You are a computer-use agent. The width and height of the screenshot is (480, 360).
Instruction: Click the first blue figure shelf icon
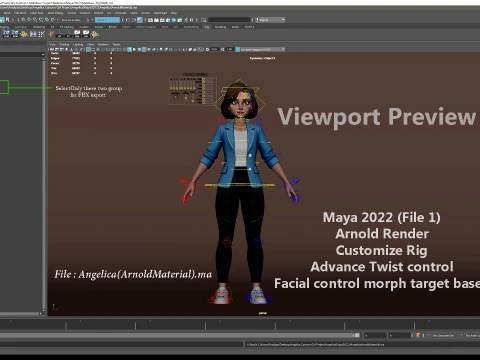click(6, 34)
